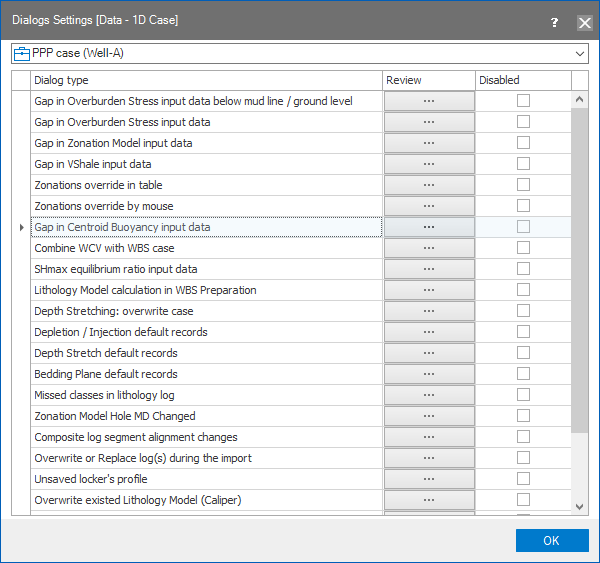Screen dimensions: 600x563
Task: Click review button for Combine WCV with WBS case
Action: (x=428, y=248)
